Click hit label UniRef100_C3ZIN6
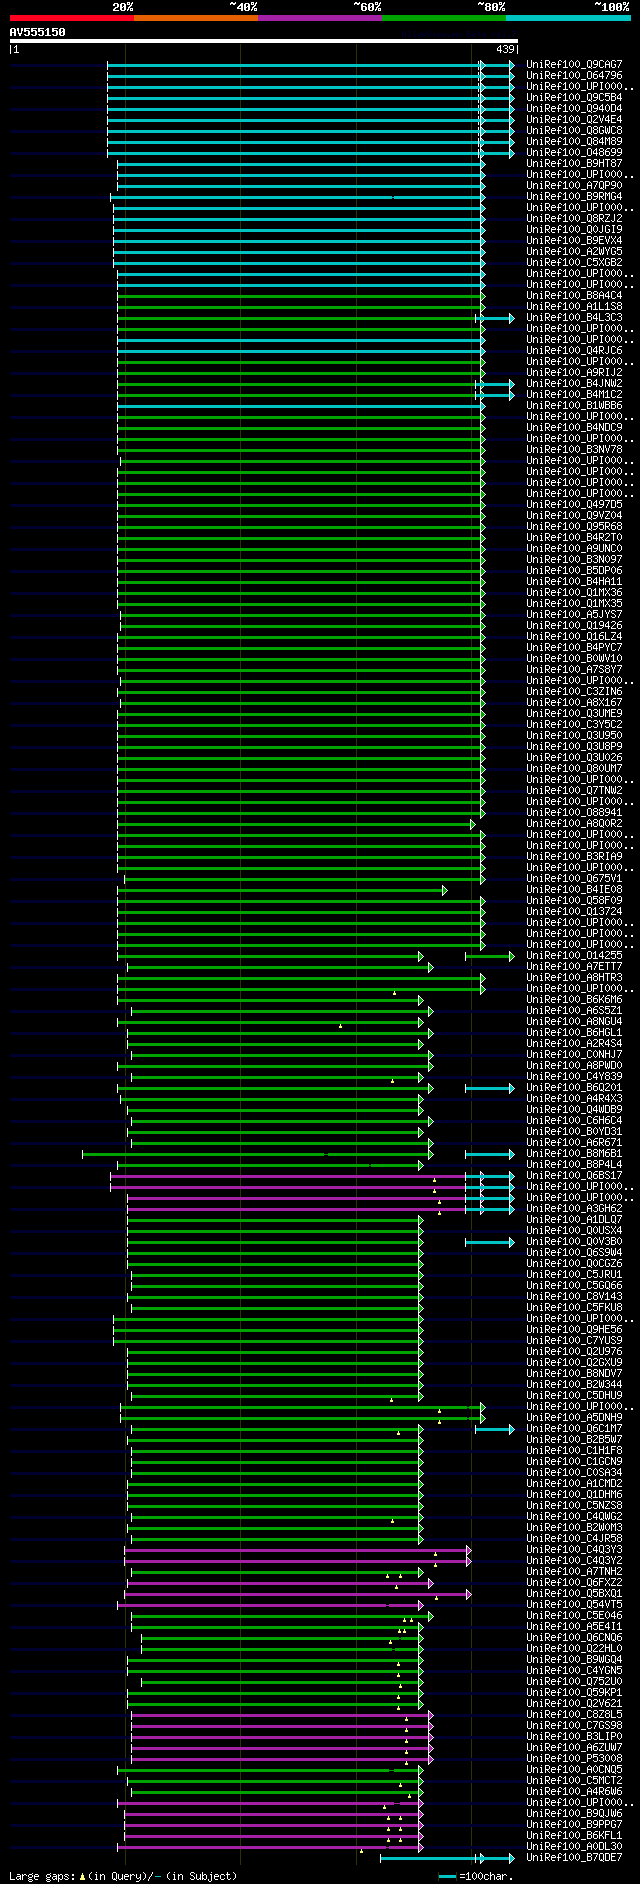 (574, 692)
